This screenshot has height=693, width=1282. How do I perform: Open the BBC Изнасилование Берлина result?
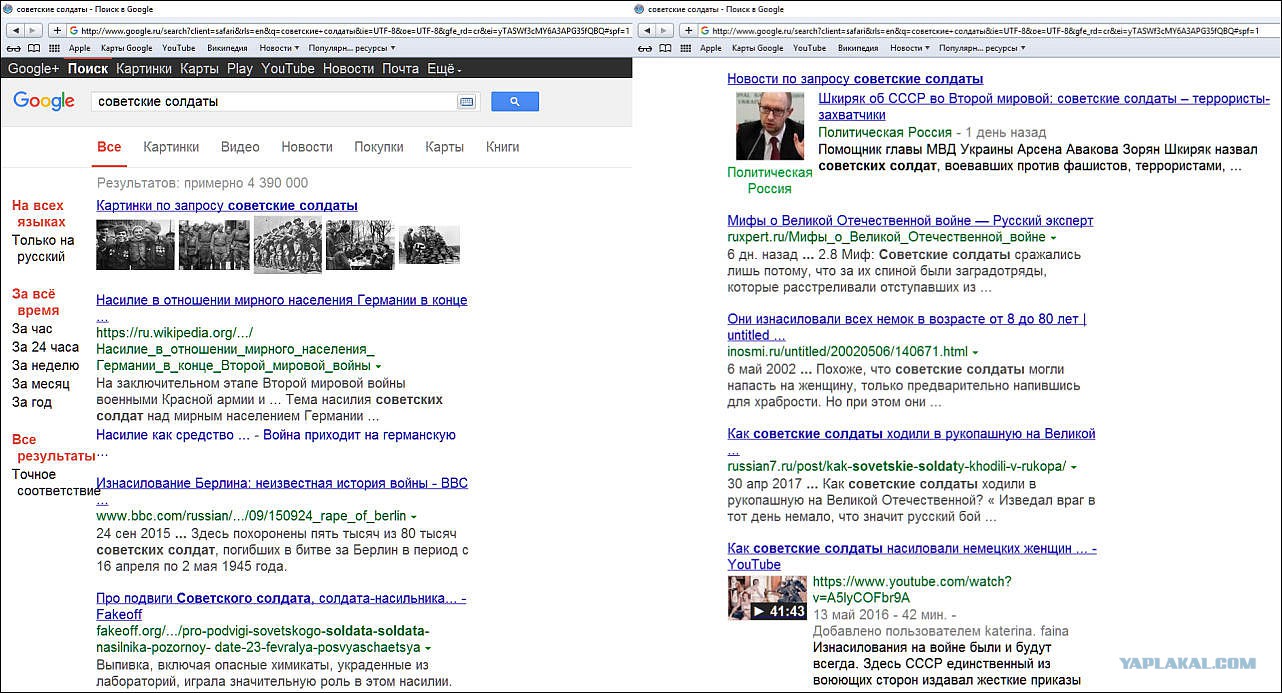[x=282, y=484]
